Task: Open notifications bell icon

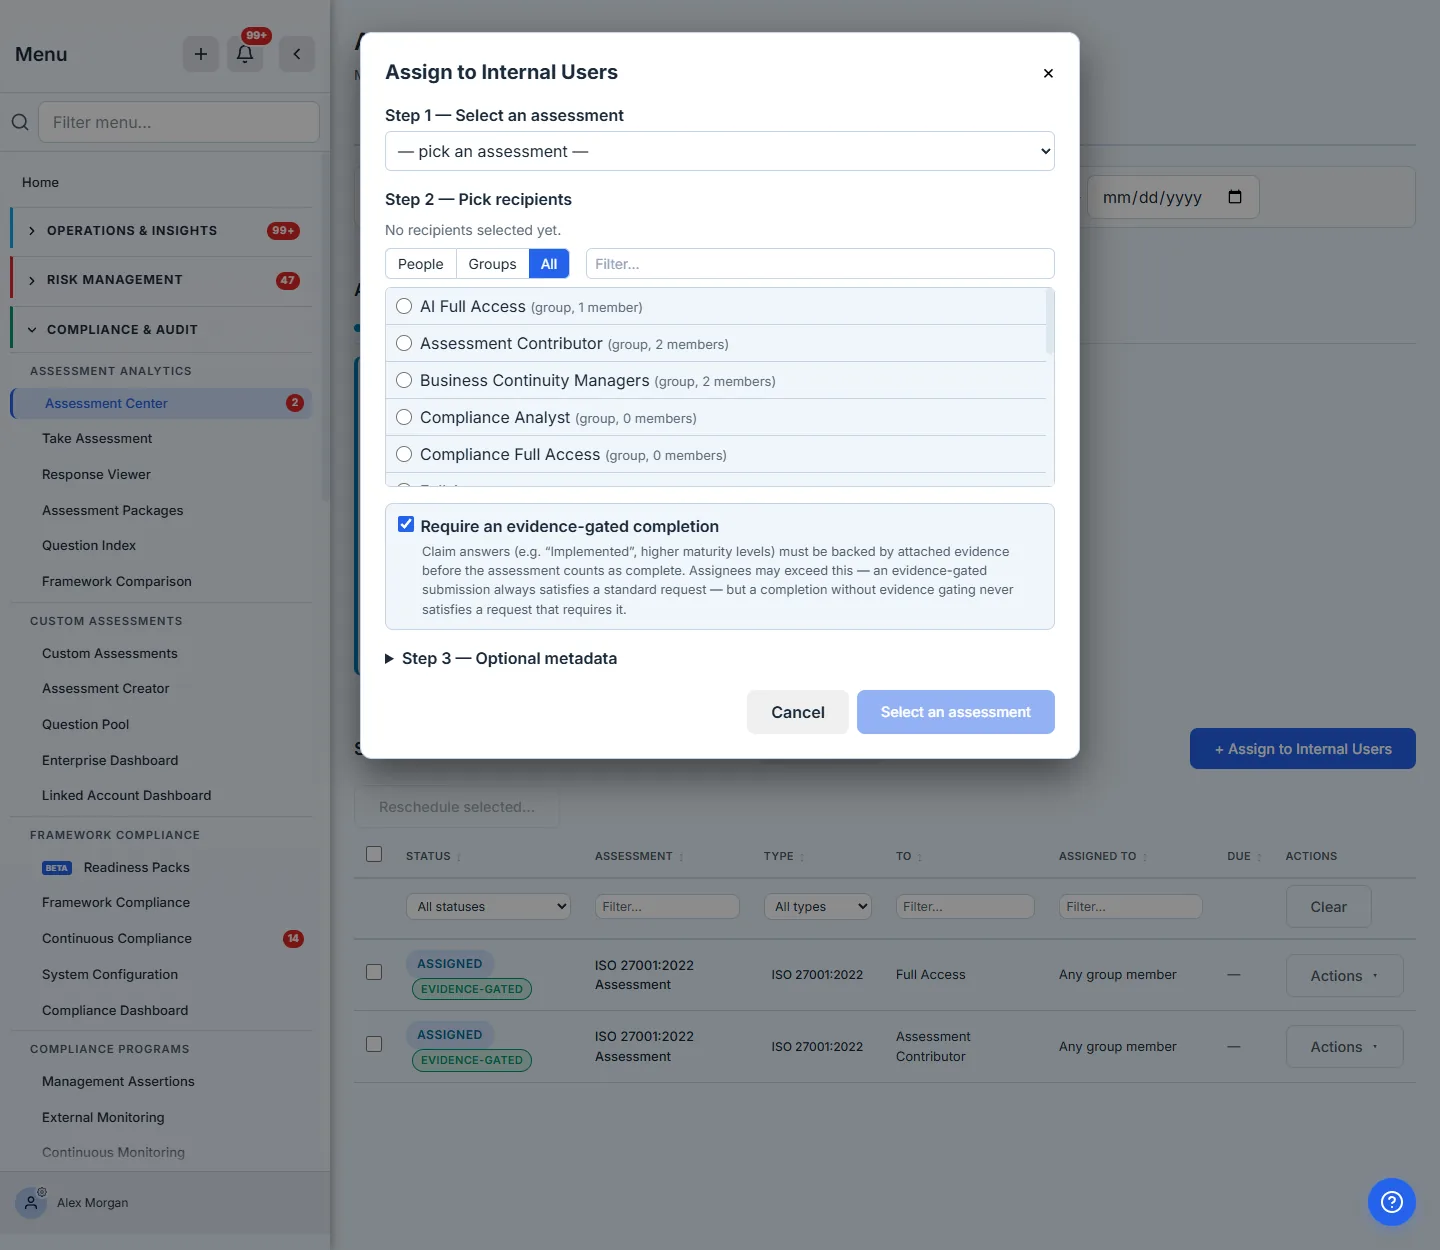Action: point(245,54)
